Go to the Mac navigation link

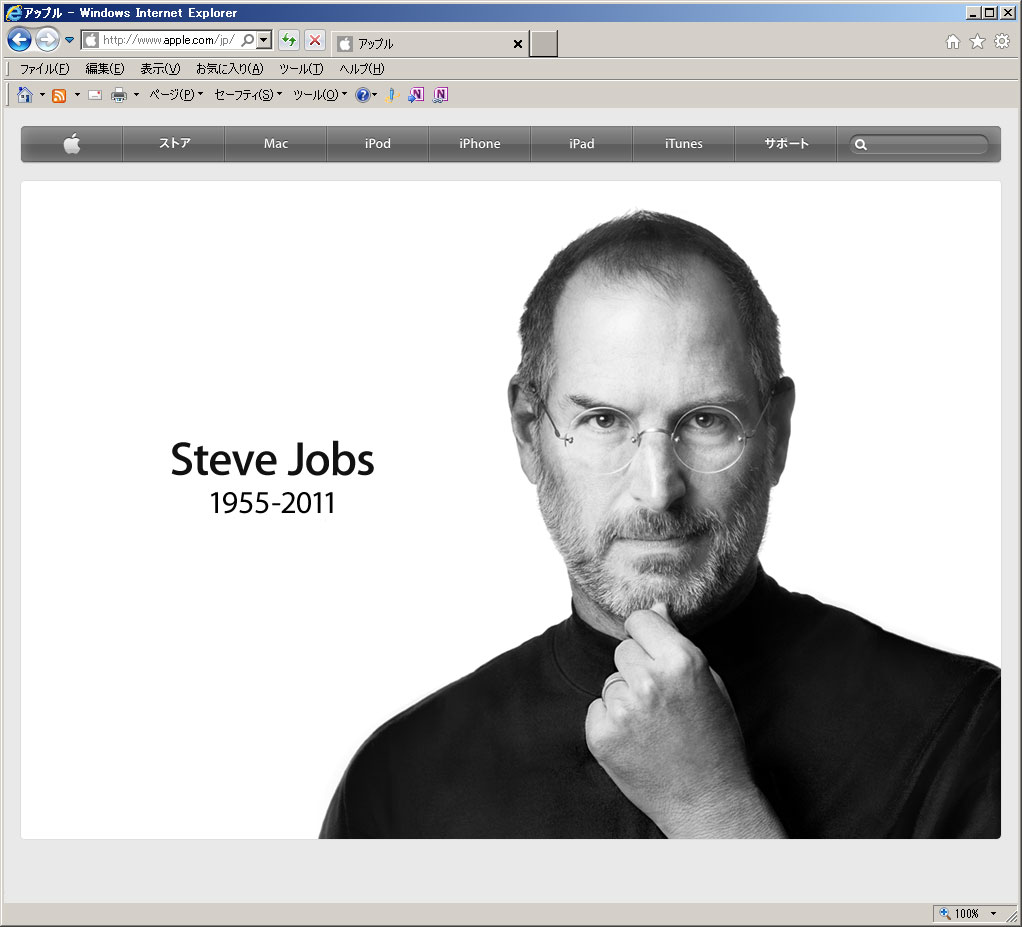pos(276,143)
